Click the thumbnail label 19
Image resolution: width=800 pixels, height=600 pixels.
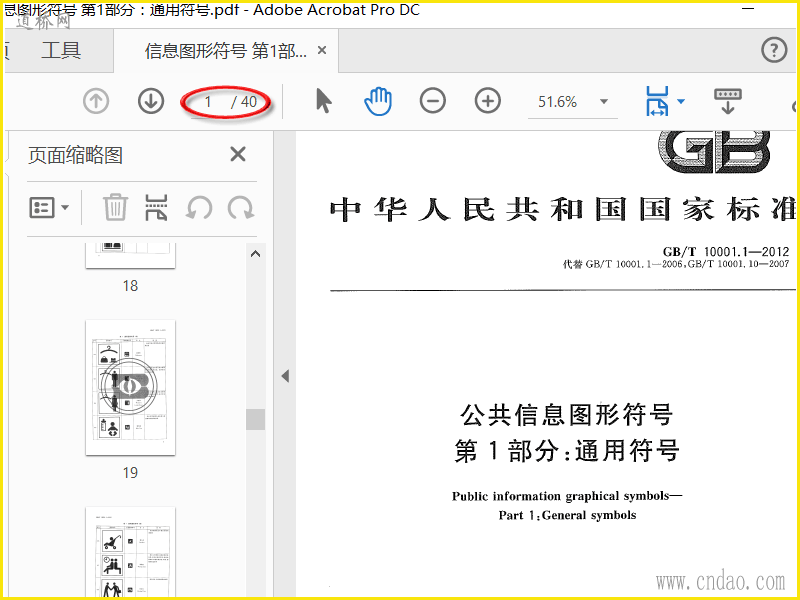click(130, 472)
